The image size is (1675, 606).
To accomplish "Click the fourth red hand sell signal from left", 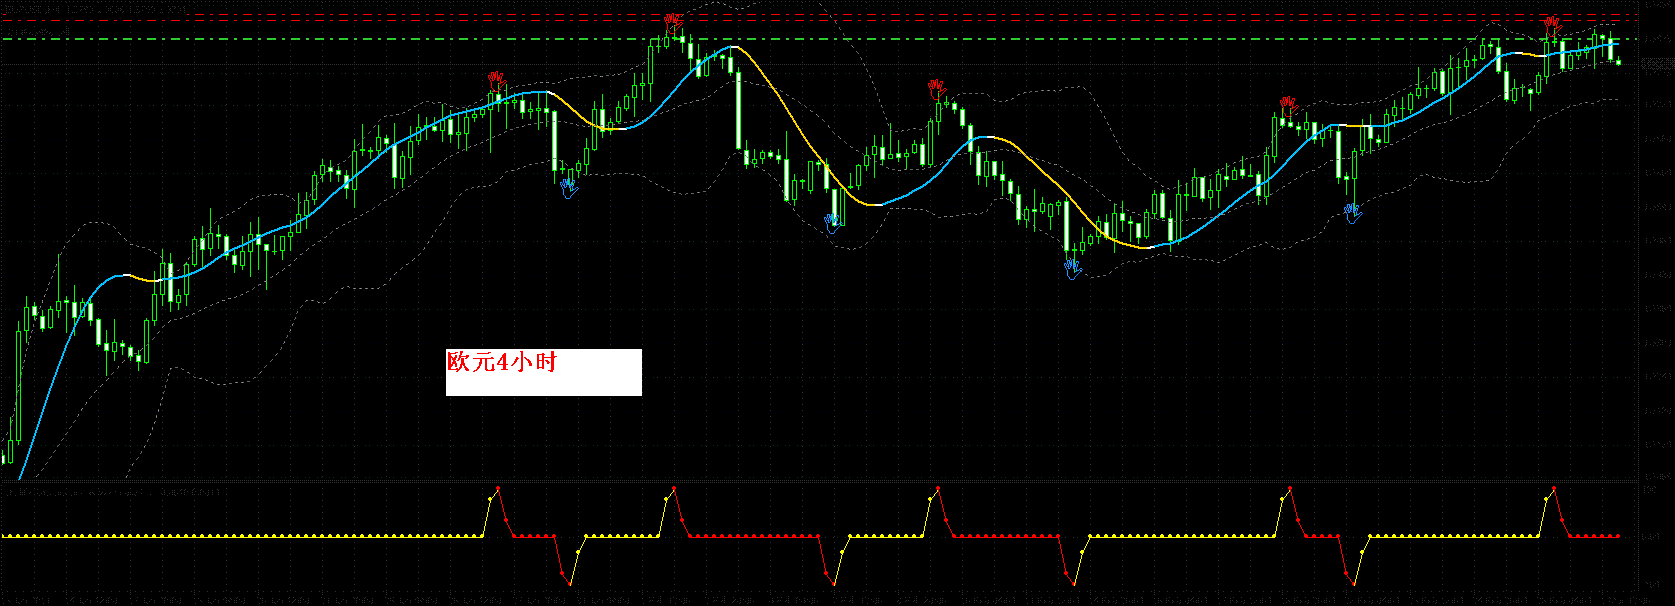I will (1288, 104).
